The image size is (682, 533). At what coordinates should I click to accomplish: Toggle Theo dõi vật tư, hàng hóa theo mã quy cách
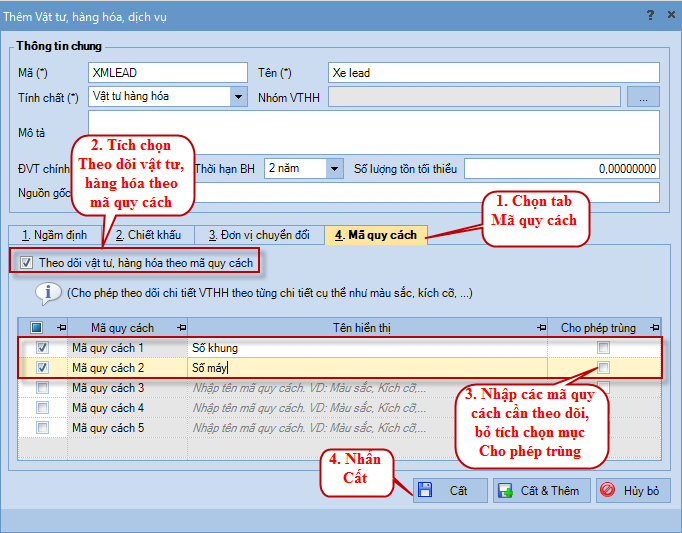point(27,263)
